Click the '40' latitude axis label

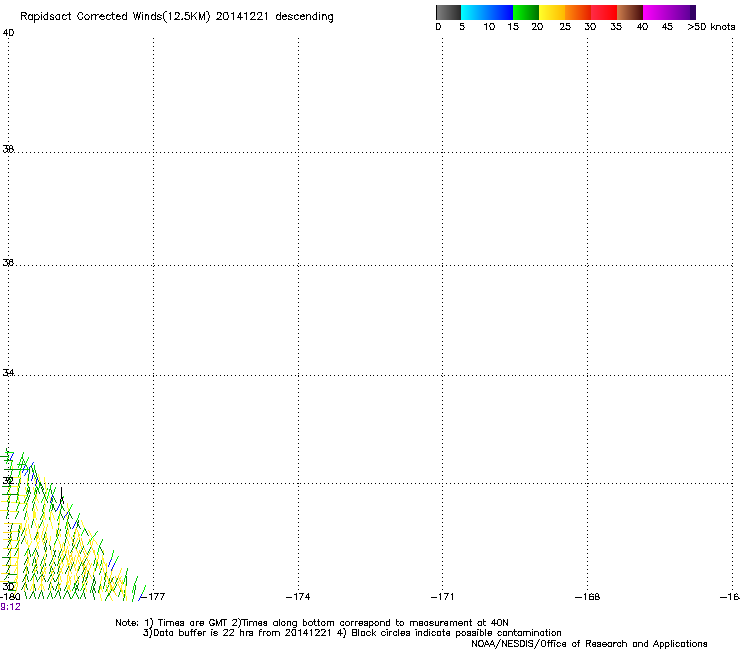click(8, 33)
